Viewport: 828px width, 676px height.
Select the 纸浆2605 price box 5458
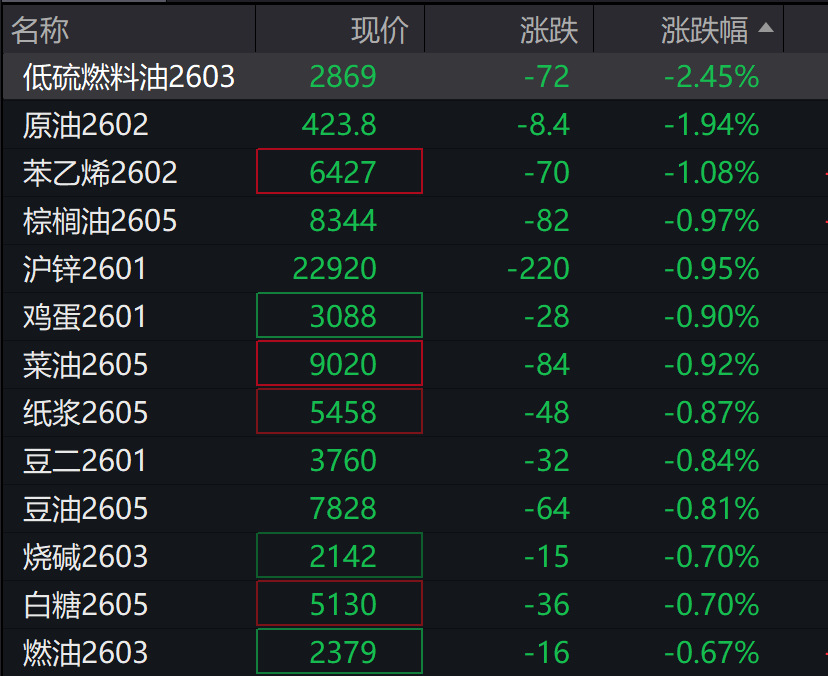(340, 412)
